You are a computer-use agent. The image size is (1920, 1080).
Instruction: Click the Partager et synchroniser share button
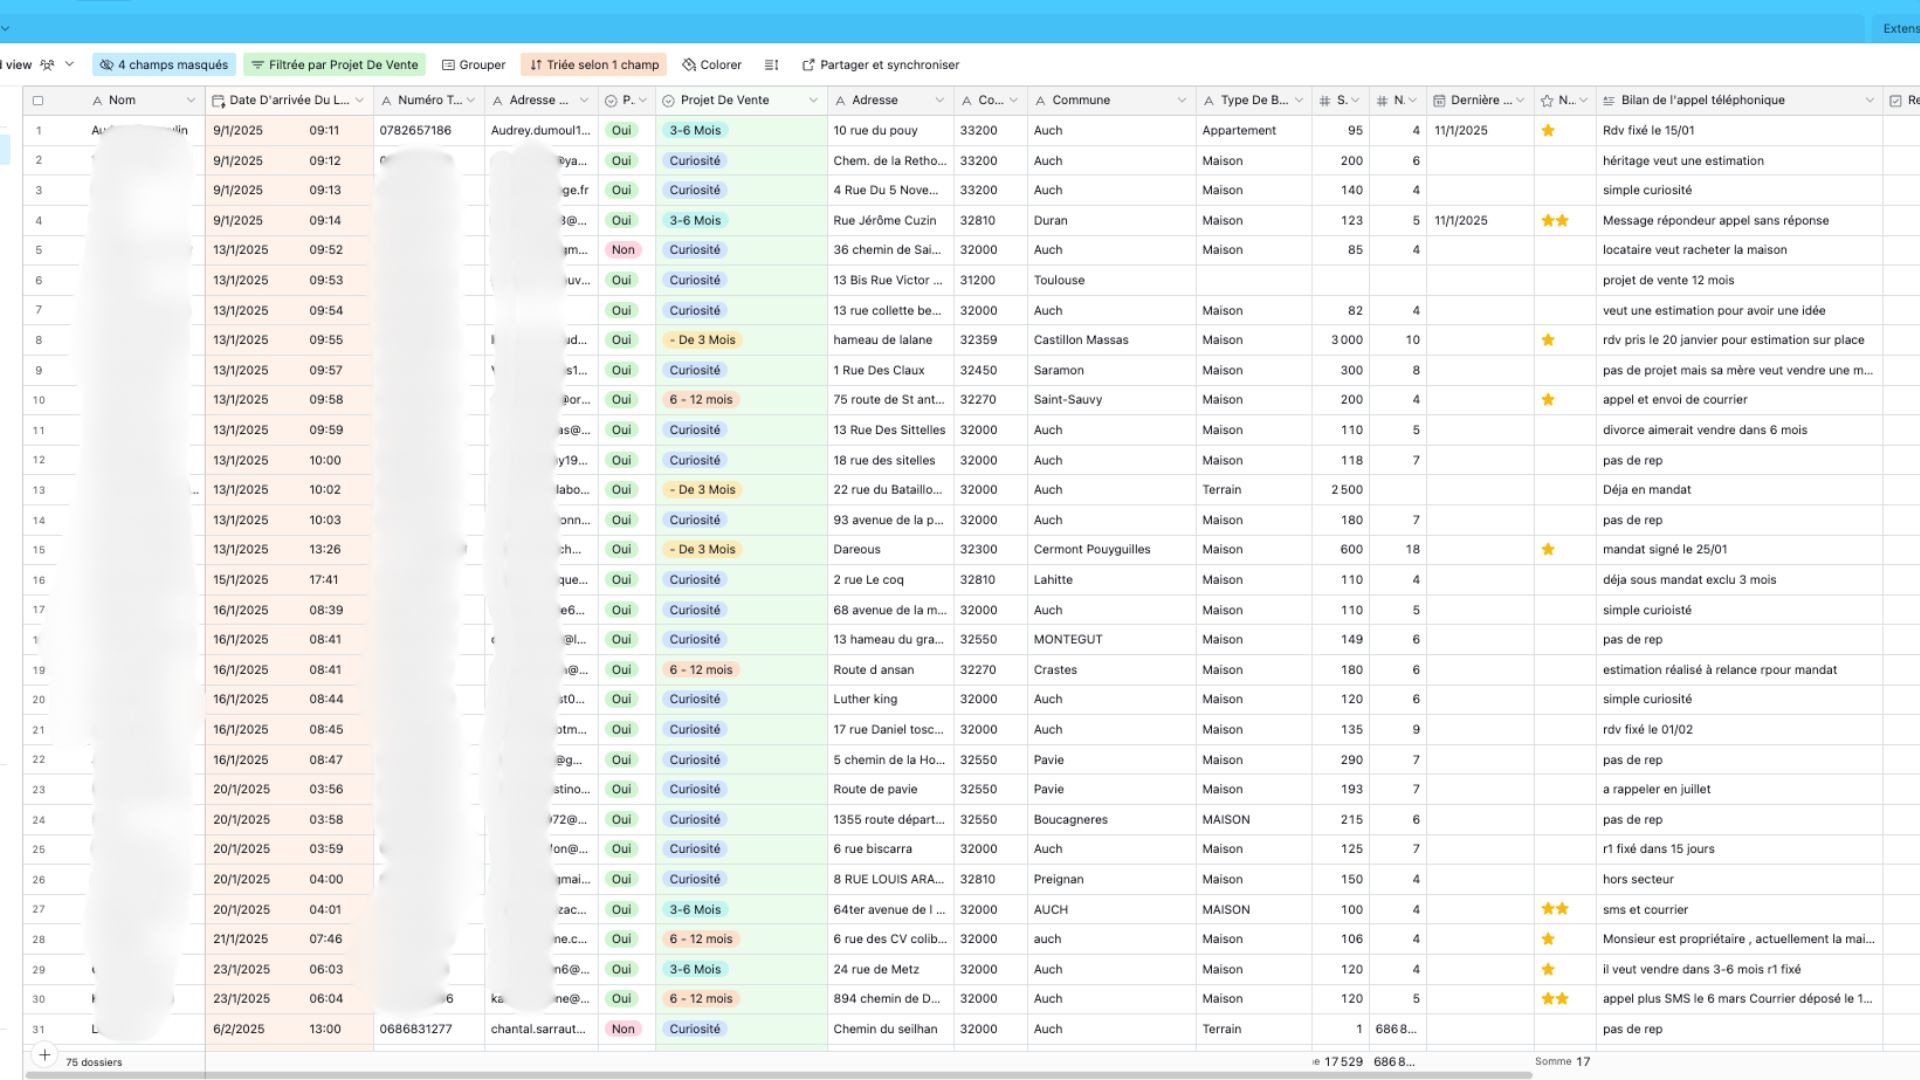(x=880, y=65)
